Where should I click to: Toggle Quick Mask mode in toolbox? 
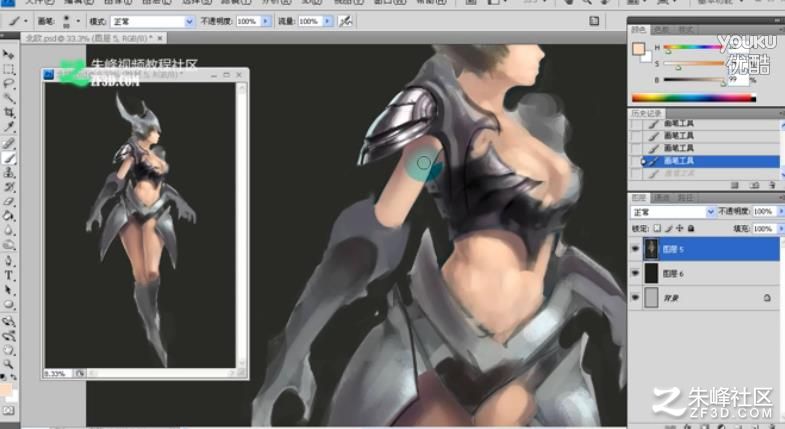(8, 410)
